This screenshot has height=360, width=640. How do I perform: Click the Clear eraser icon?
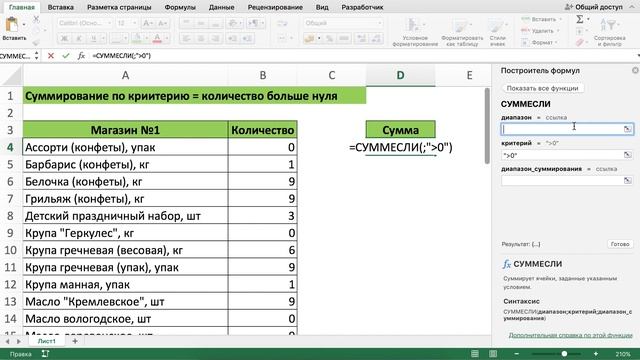(580, 42)
